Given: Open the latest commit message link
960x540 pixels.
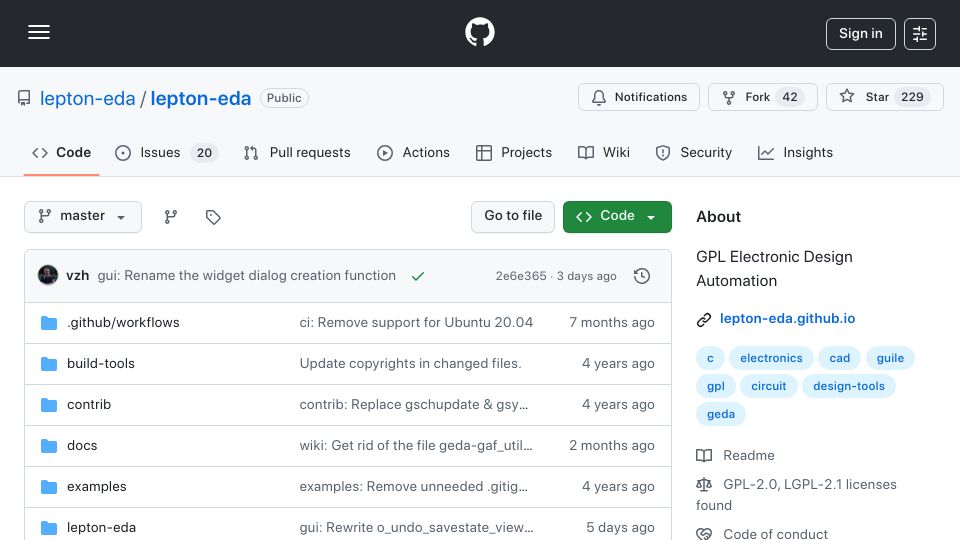Looking at the screenshot, I should click(247, 276).
